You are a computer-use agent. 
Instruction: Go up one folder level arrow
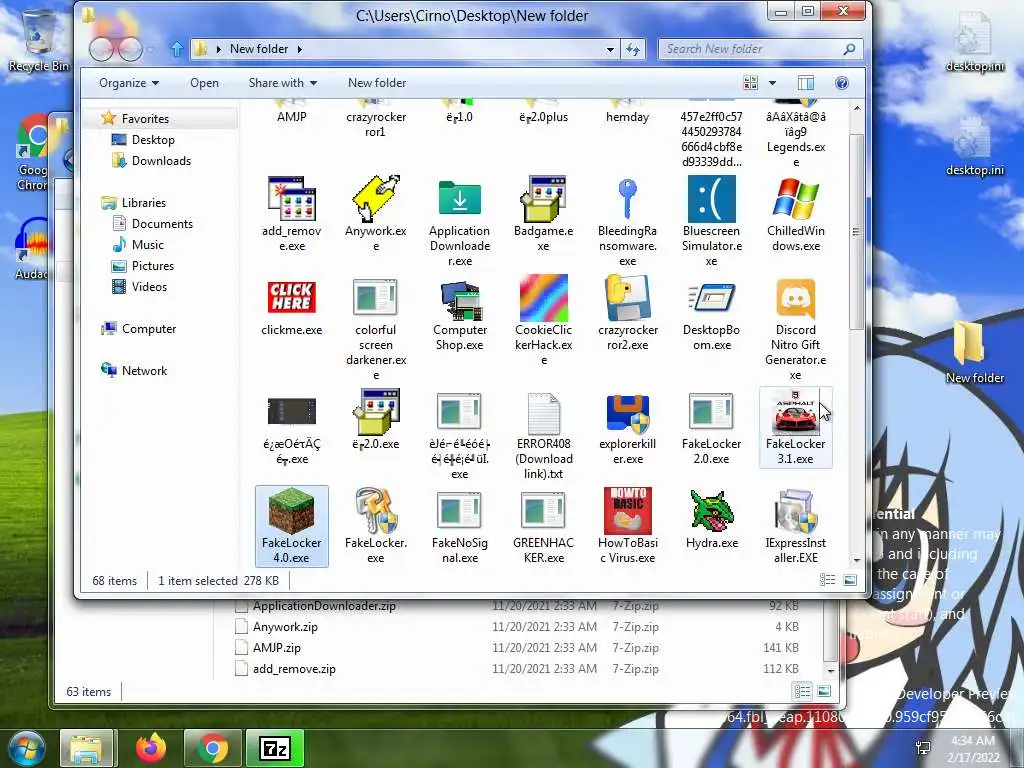click(176, 49)
